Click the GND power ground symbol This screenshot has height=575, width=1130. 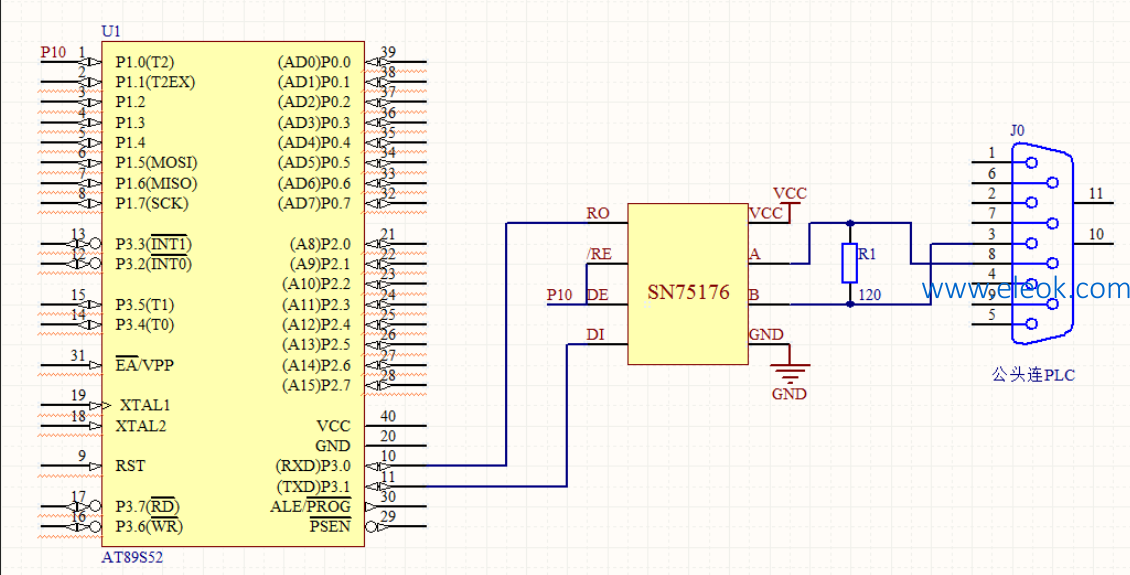(790, 373)
